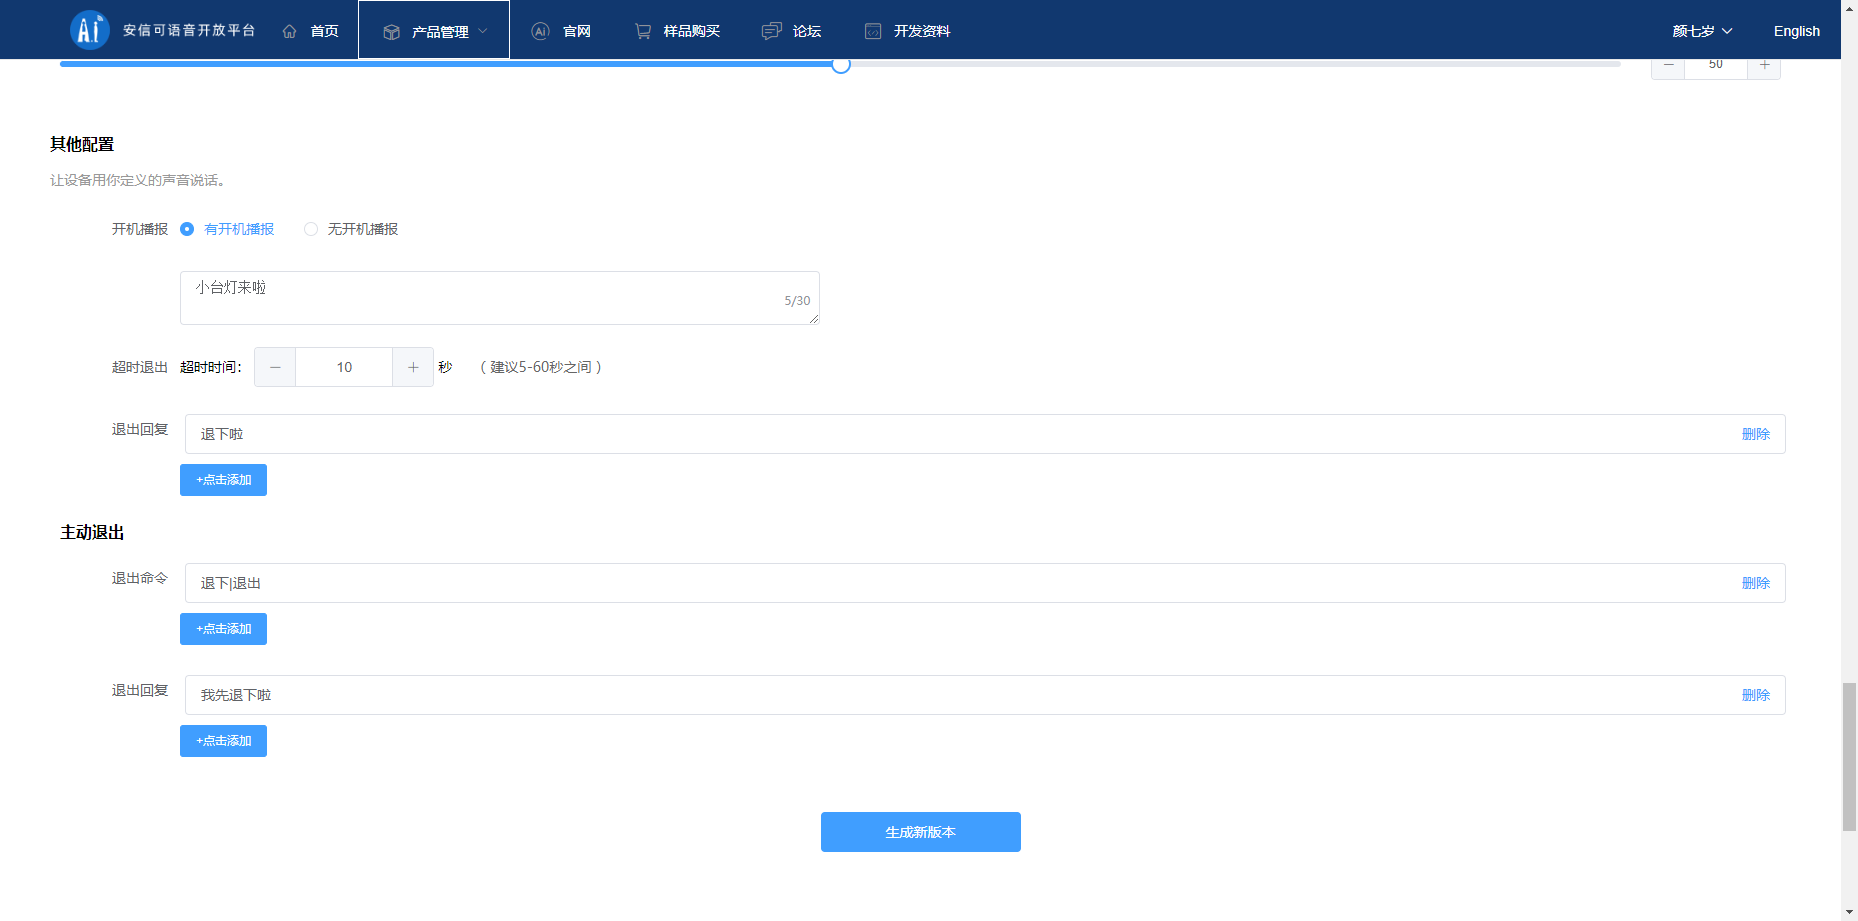Click the shopping cart icon for 样品购买

[x=643, y=31]
